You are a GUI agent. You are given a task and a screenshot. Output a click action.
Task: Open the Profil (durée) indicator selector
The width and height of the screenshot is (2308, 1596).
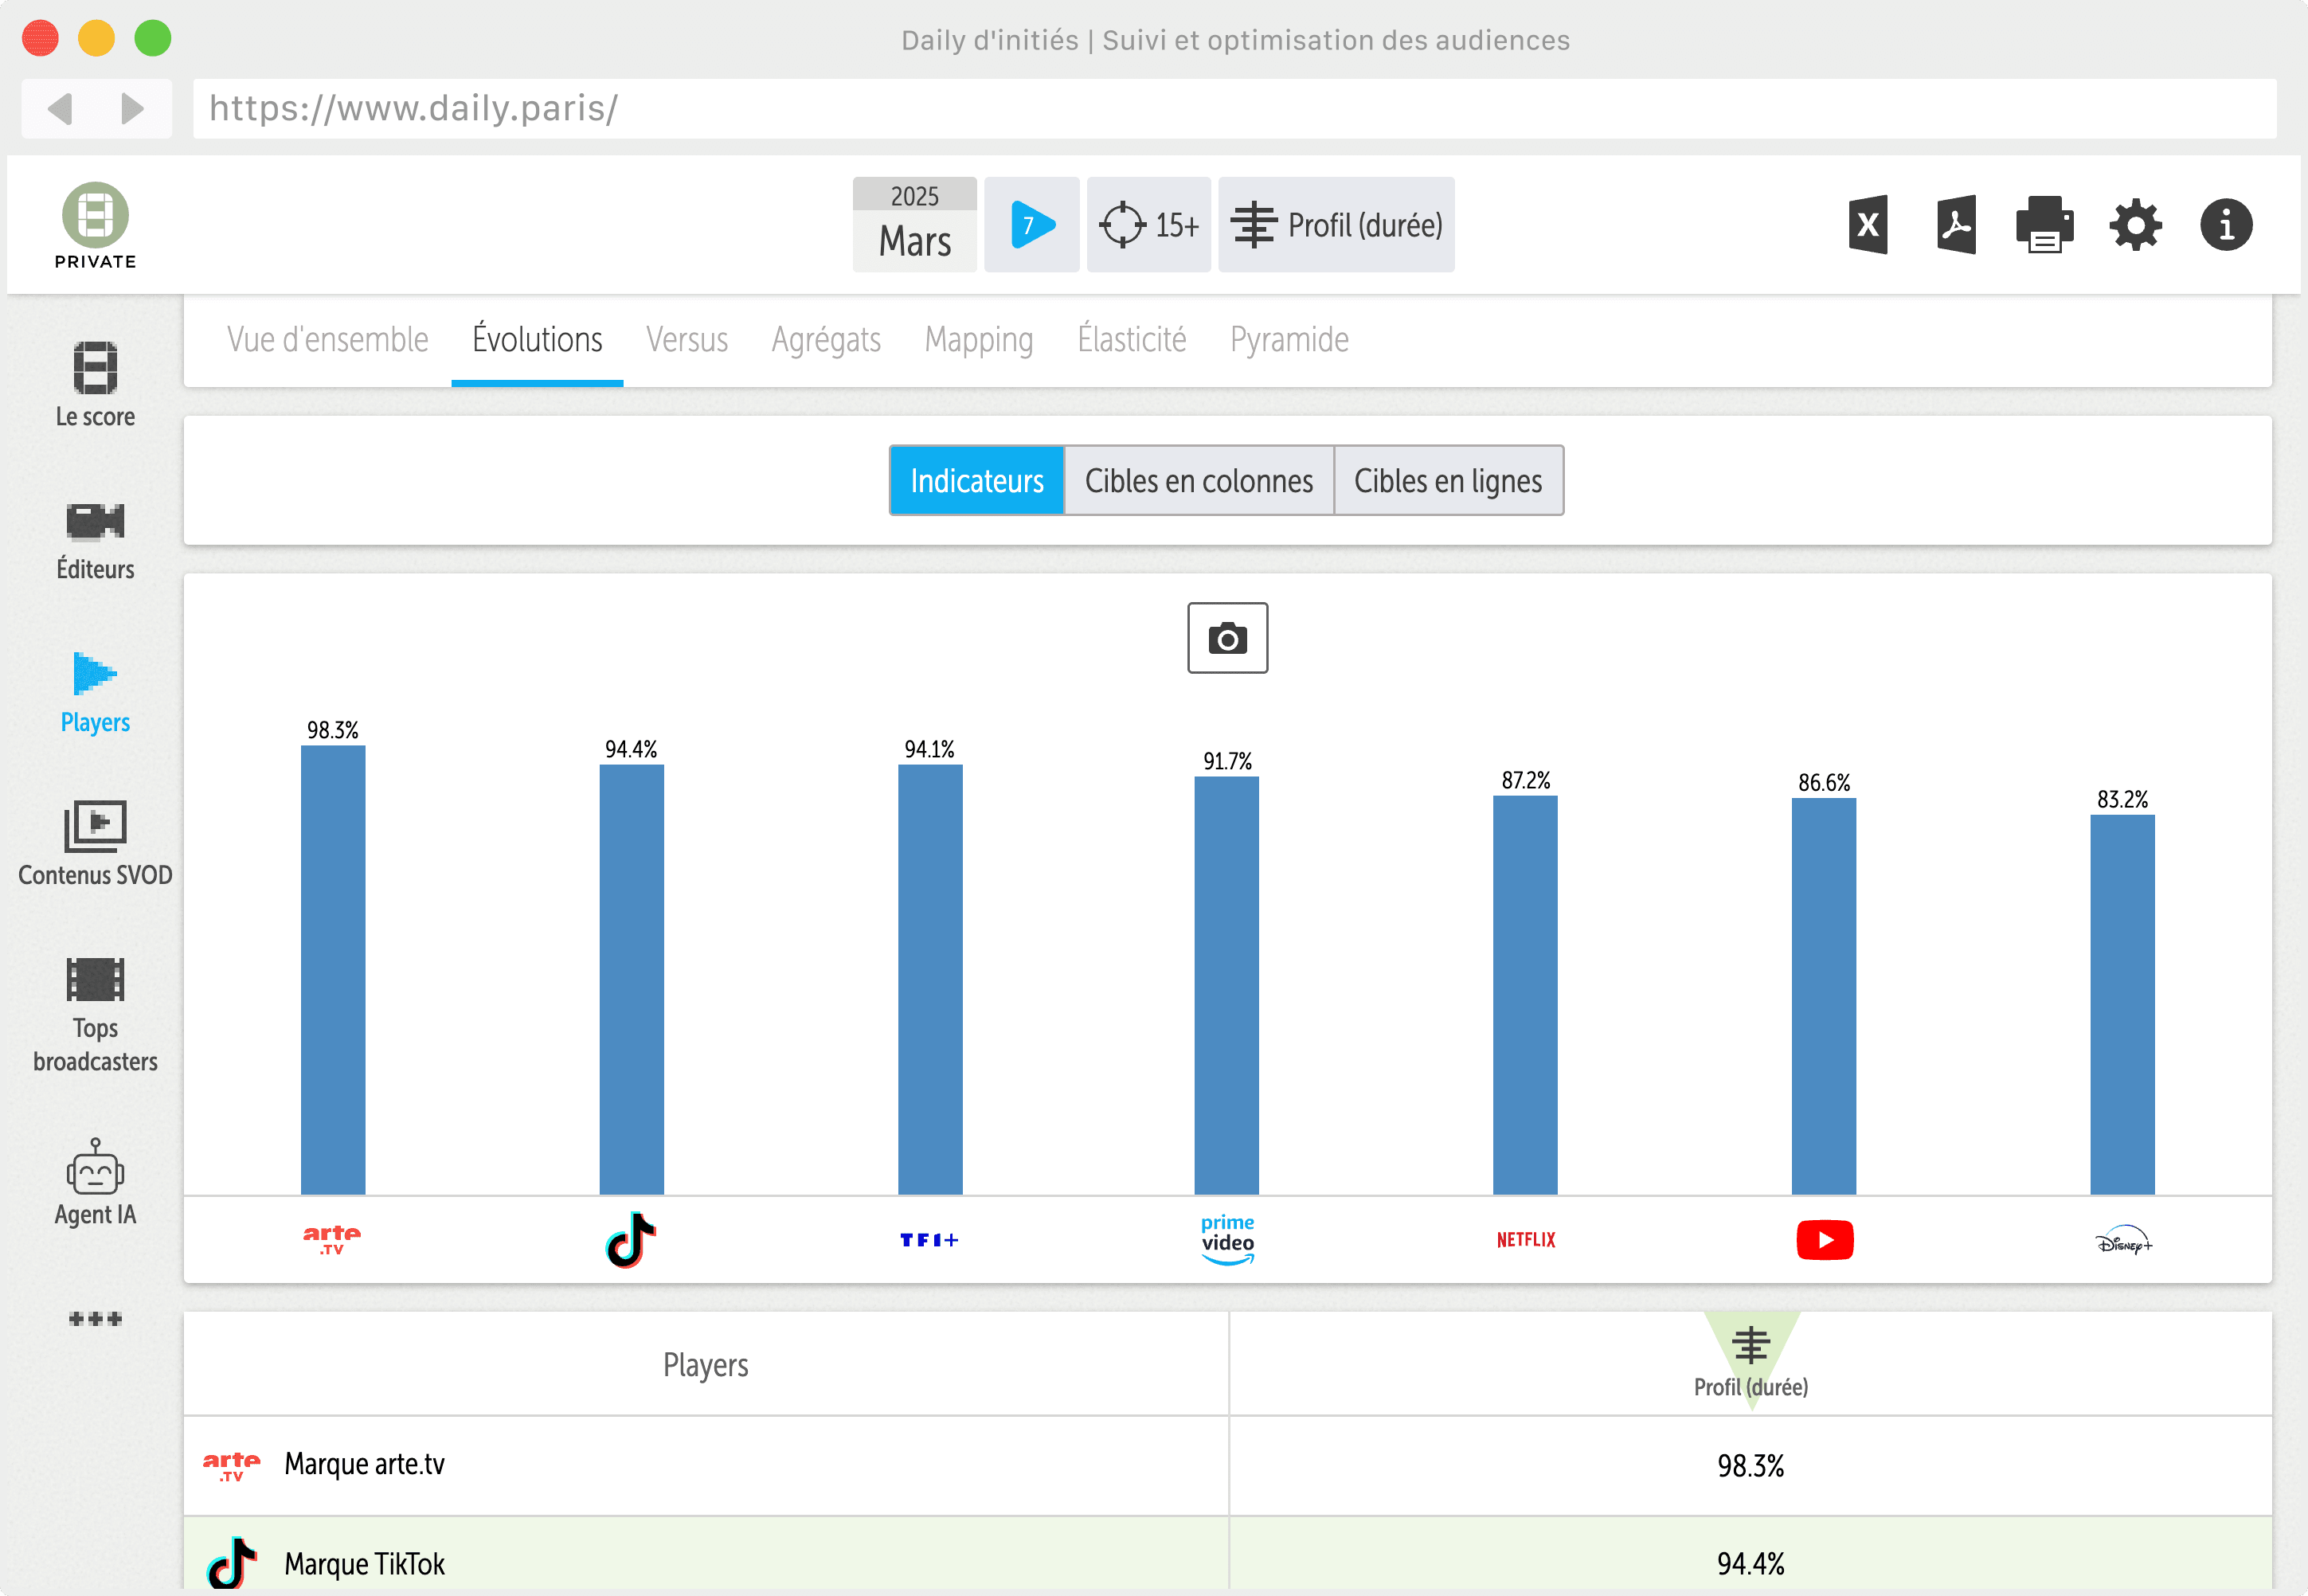pyautogui.click(x=1335, y=225)
